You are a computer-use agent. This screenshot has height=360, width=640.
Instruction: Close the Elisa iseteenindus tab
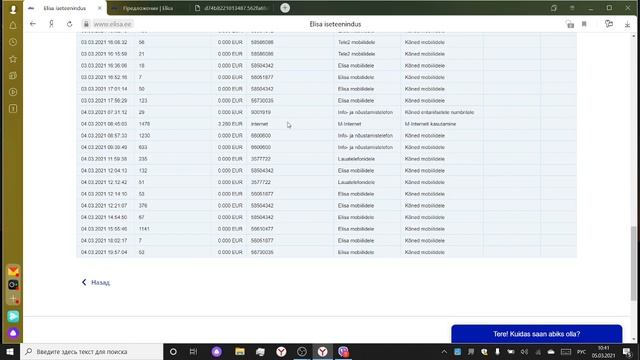(x=100, y=8)
